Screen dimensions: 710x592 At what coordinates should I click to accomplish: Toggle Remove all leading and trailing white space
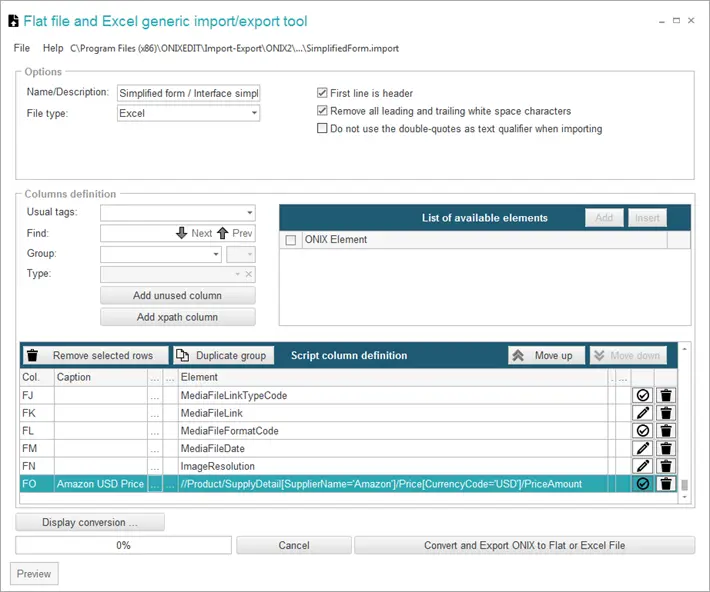pyautogui.click(x=322, y=111)
